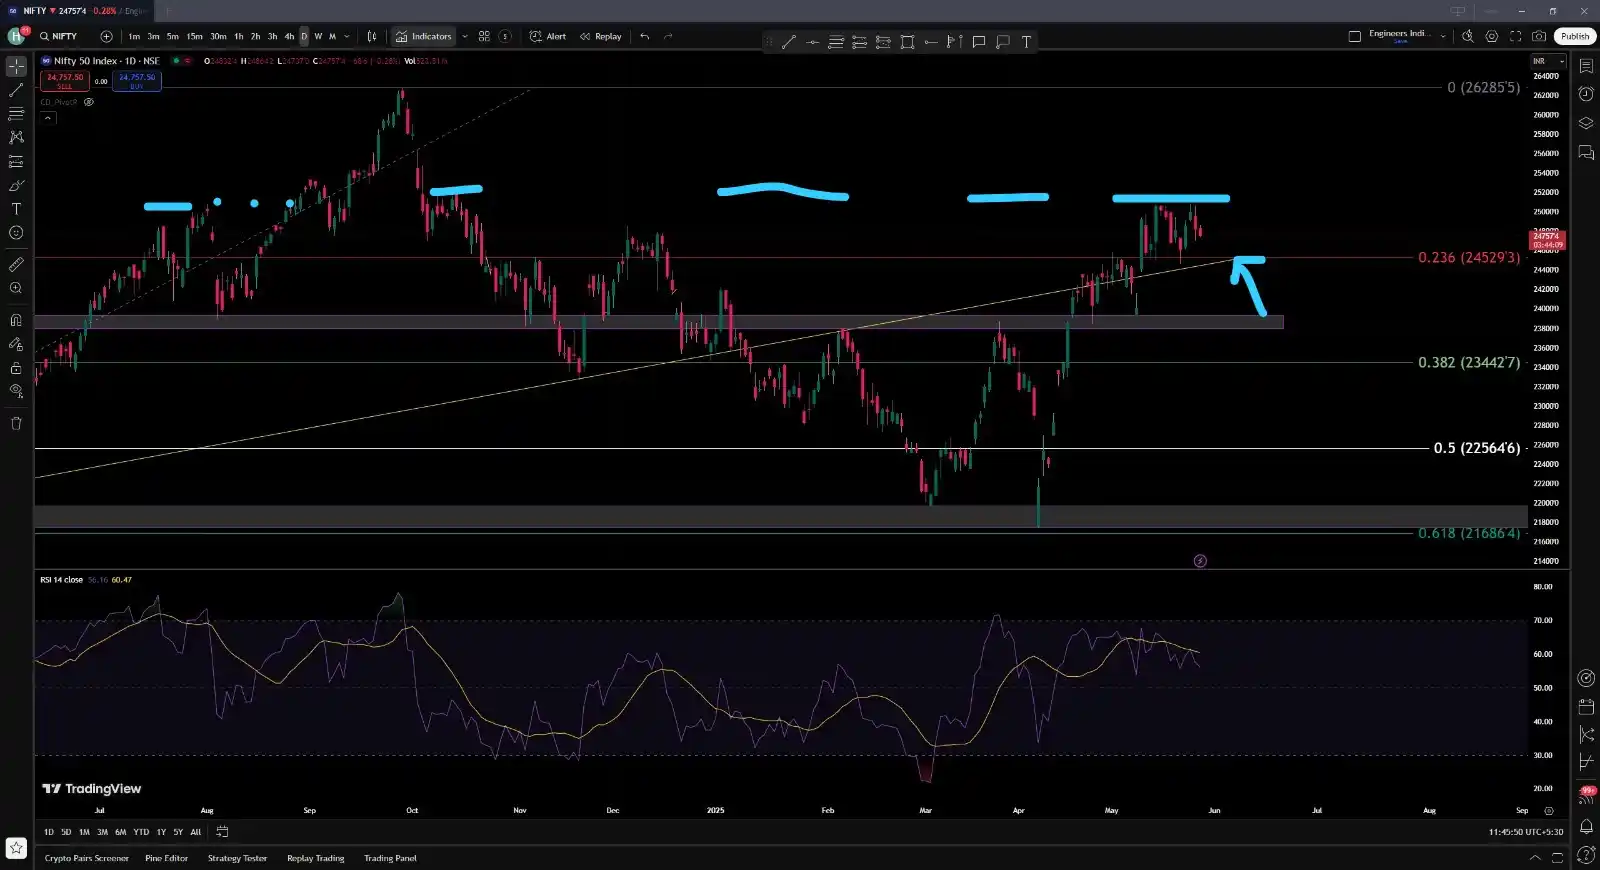
Task: Toggle lock all drawings
Action: tap(16, 368)
